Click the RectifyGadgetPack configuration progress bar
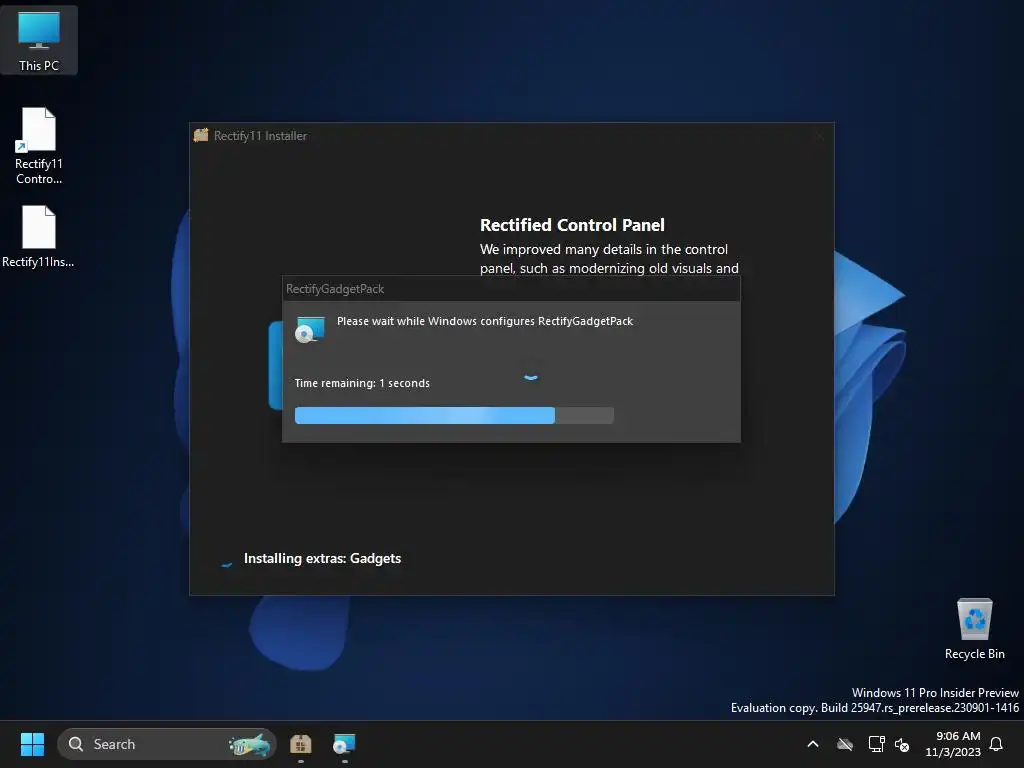Screen dimensions: 1024x768 (x=454, y=415)
